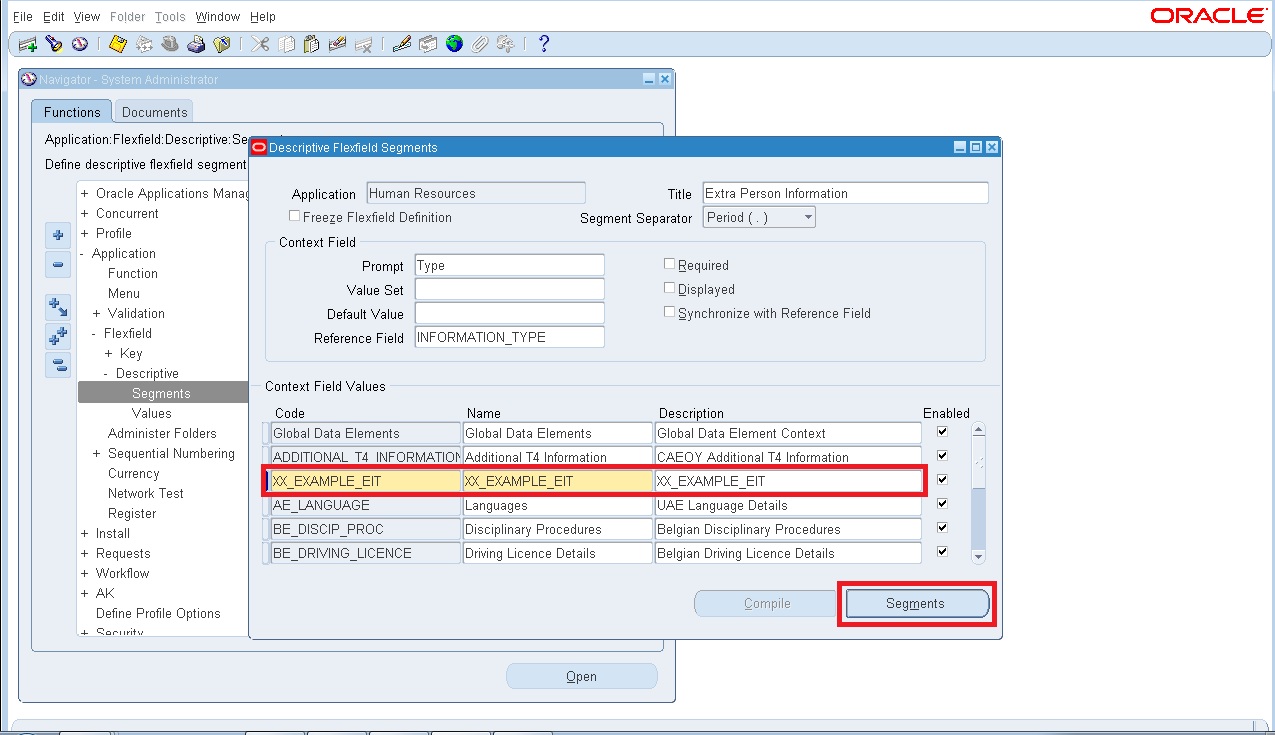Expand the Sequential Numbering node

97,453
